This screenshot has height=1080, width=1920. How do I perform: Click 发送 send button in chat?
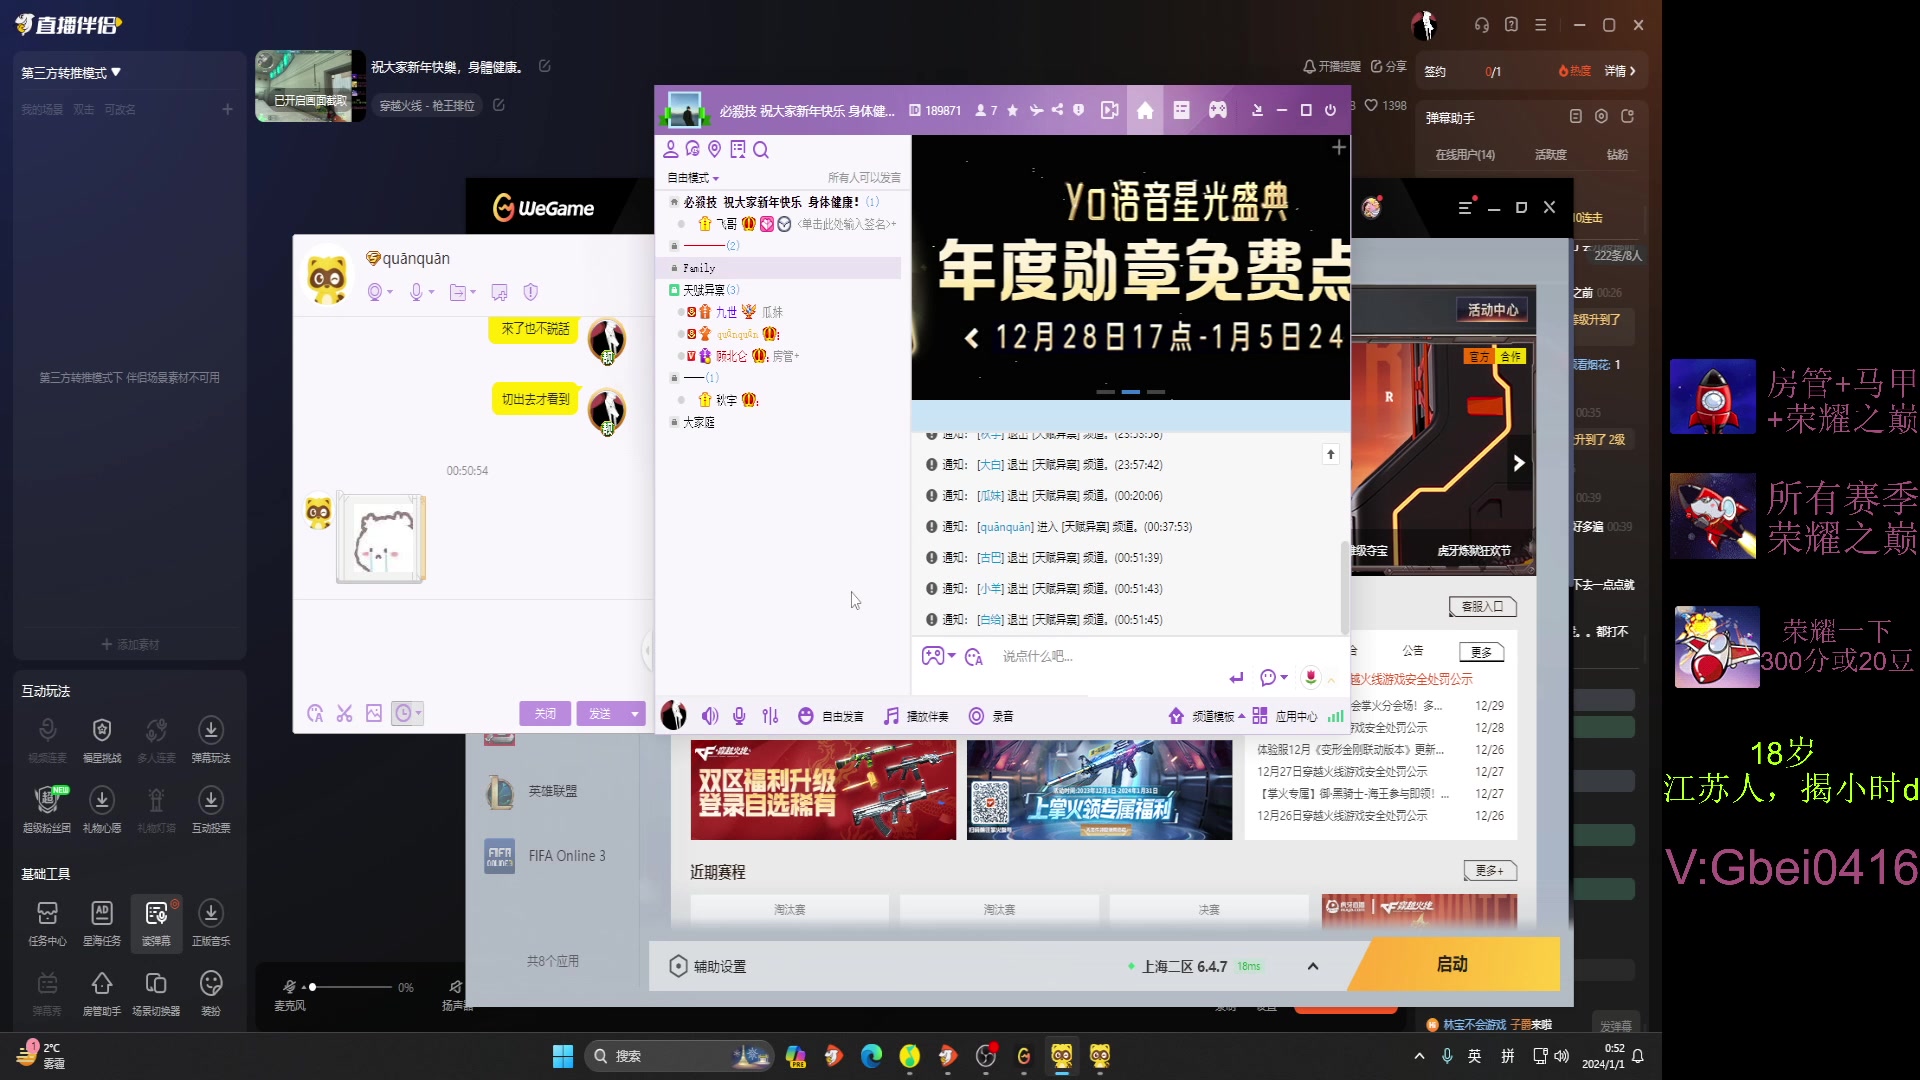click(599, 714)
